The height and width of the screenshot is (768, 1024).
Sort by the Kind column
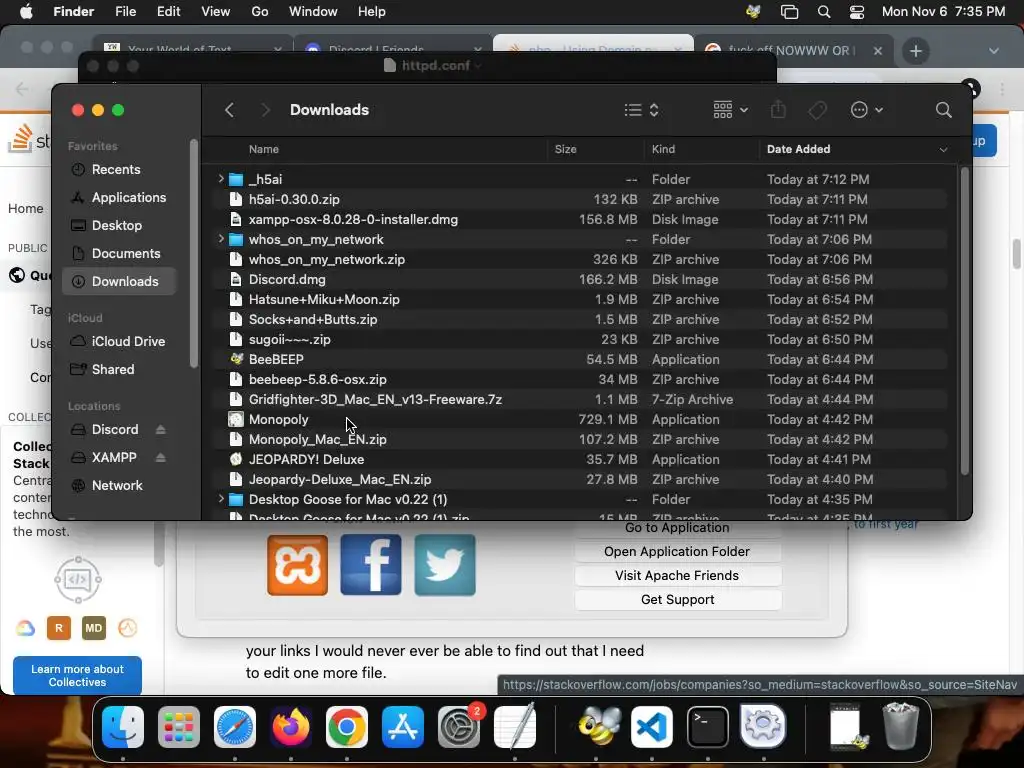click(664, 150)
